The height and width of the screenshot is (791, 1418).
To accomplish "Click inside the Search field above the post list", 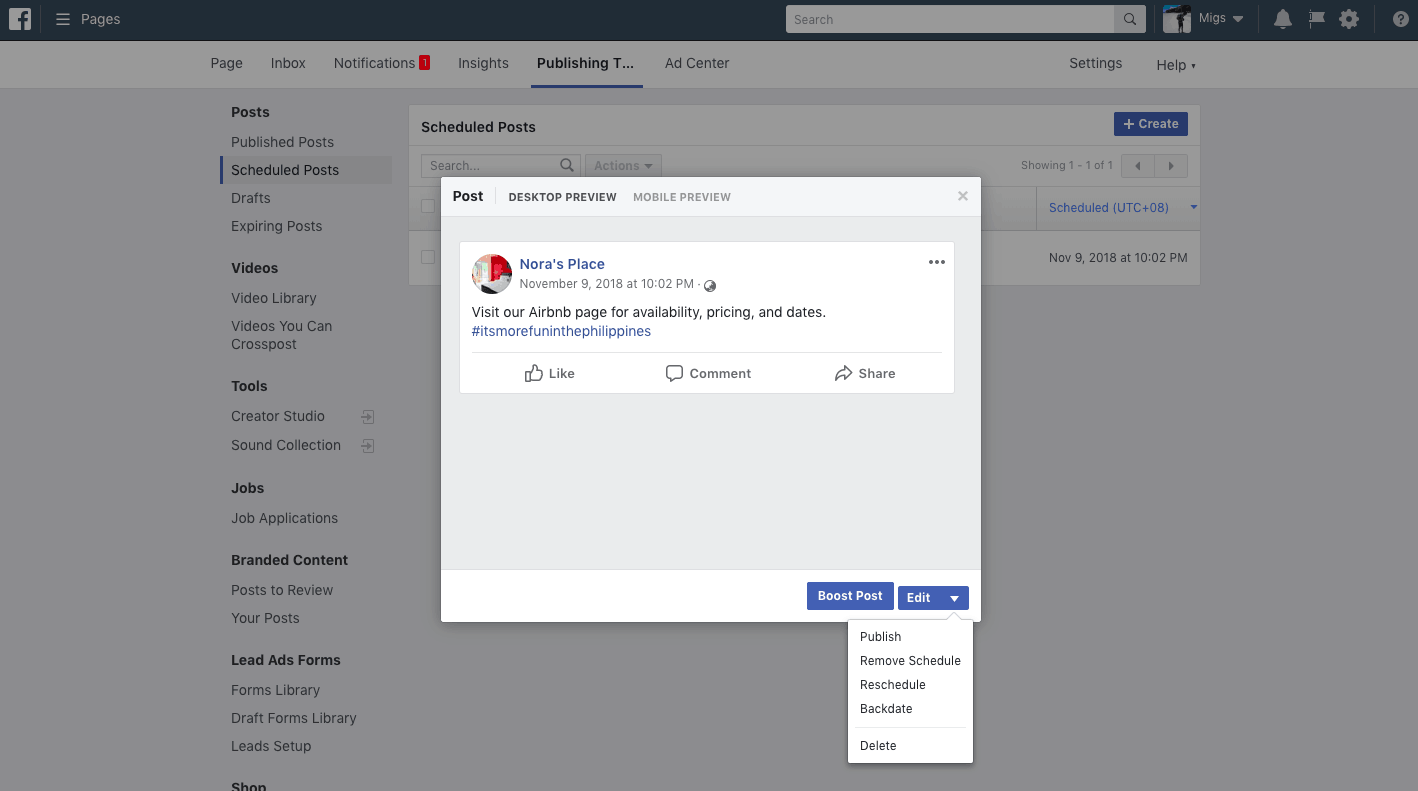I will (x=490, y=165).
